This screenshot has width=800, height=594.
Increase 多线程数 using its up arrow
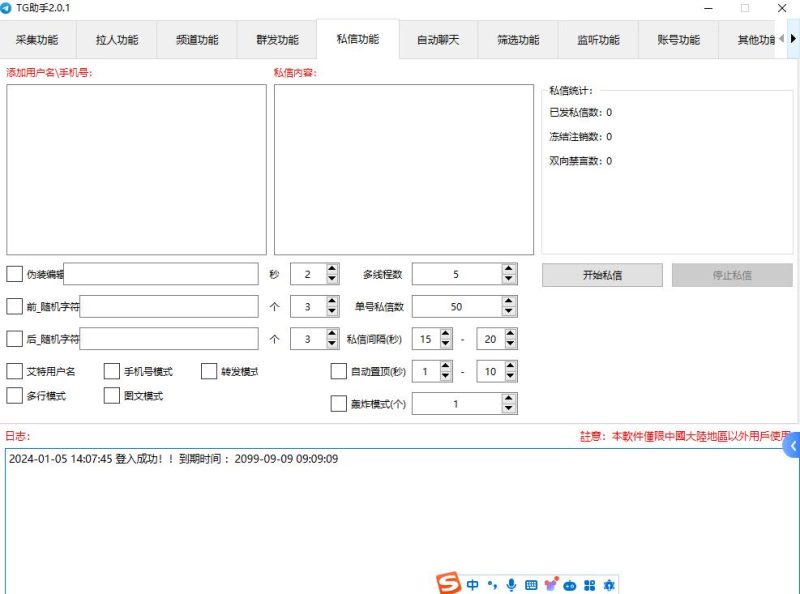coord(507,268)
